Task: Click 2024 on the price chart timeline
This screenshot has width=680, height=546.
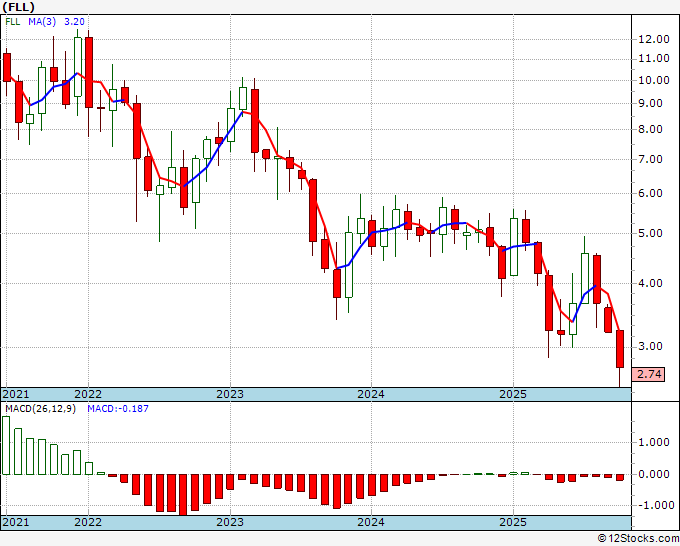Action: pos(371,394)
